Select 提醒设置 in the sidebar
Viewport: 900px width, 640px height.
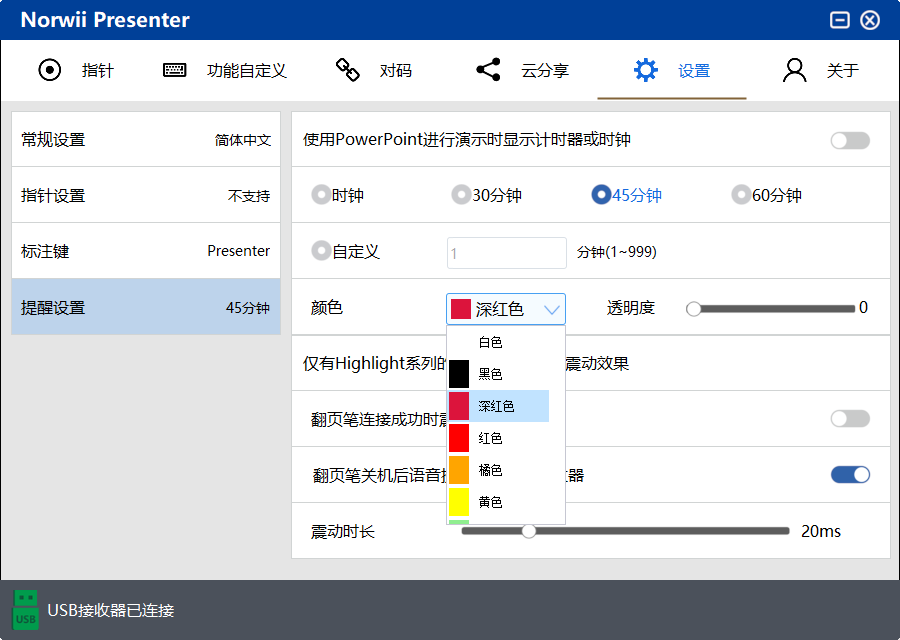pos(146,307)
